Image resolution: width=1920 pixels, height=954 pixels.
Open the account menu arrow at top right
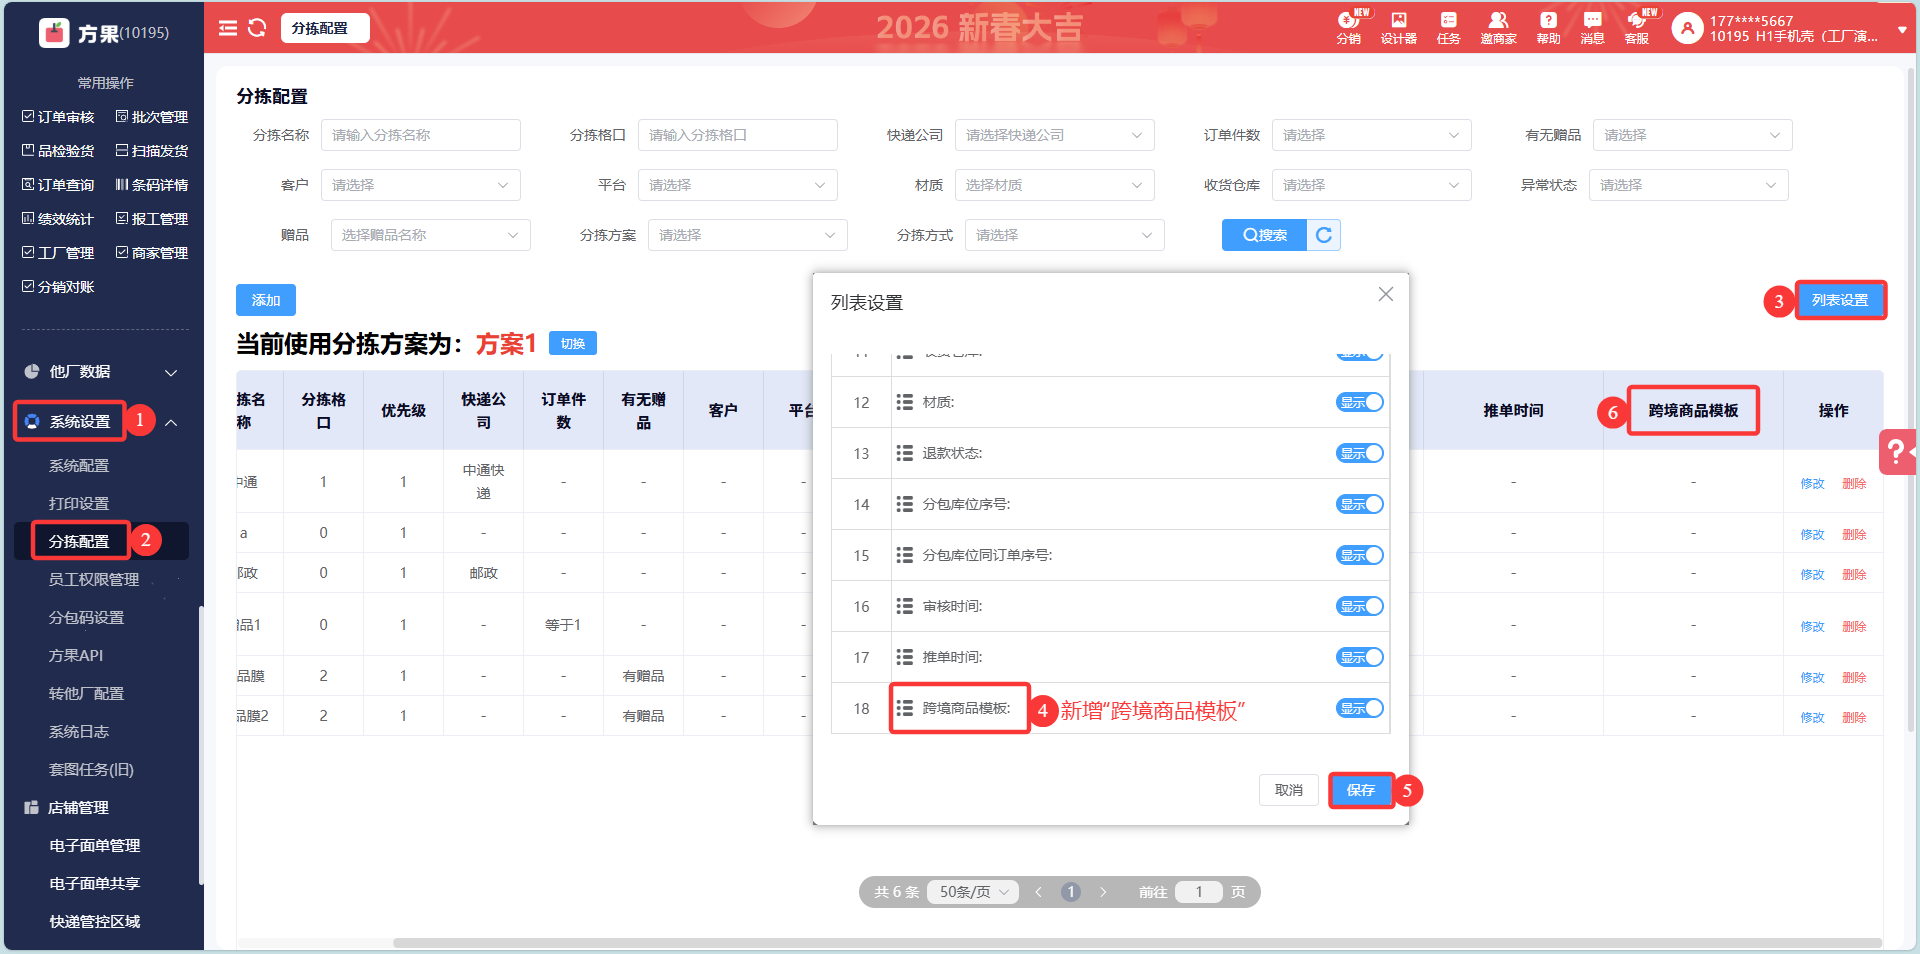coord(1901,30)
